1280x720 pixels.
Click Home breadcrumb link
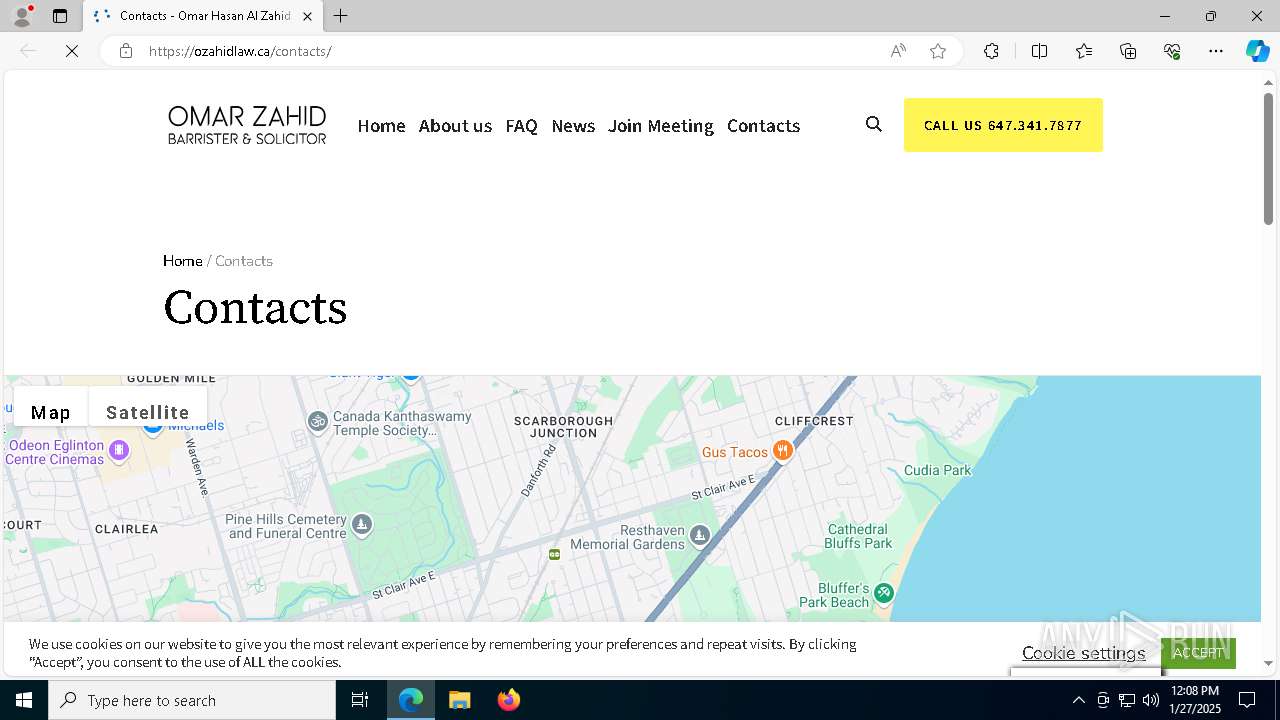tap(182, 261)
